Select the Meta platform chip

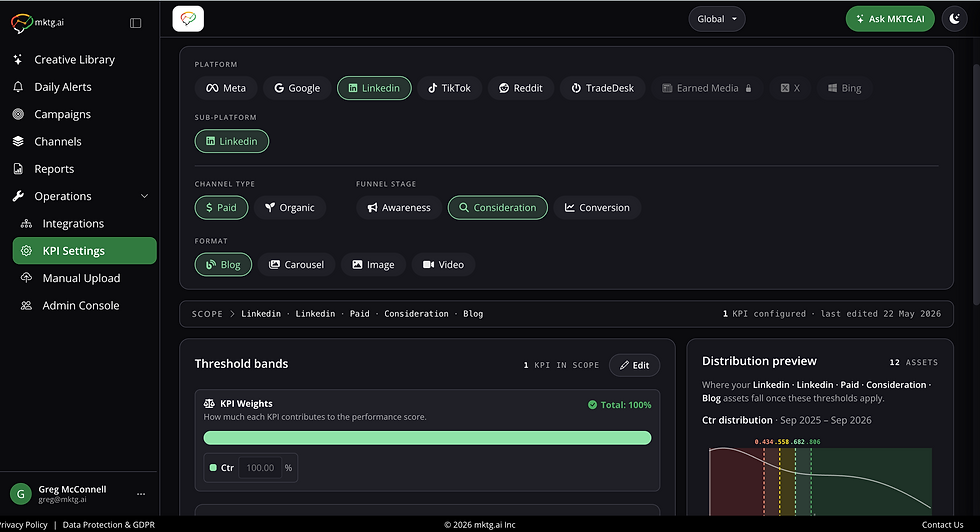[226, 88]
